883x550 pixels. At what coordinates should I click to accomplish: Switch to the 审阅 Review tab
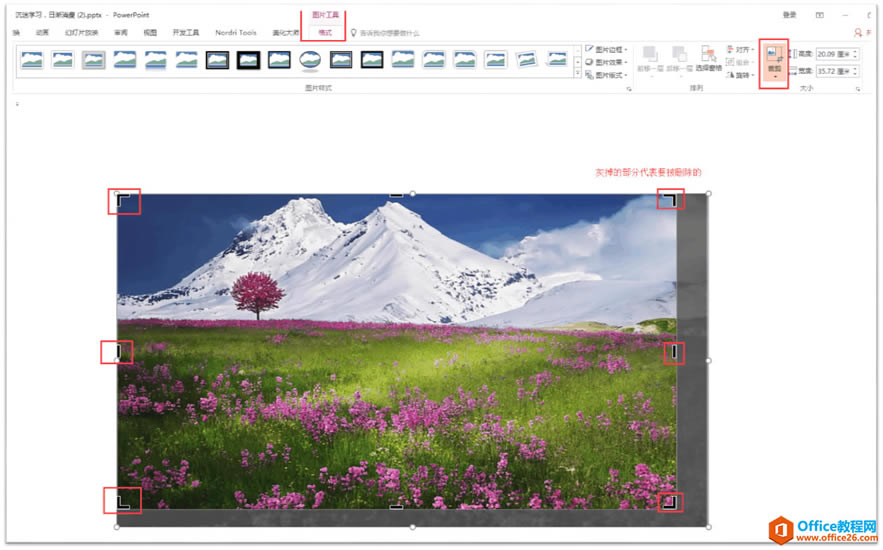[x=121, y=33]
